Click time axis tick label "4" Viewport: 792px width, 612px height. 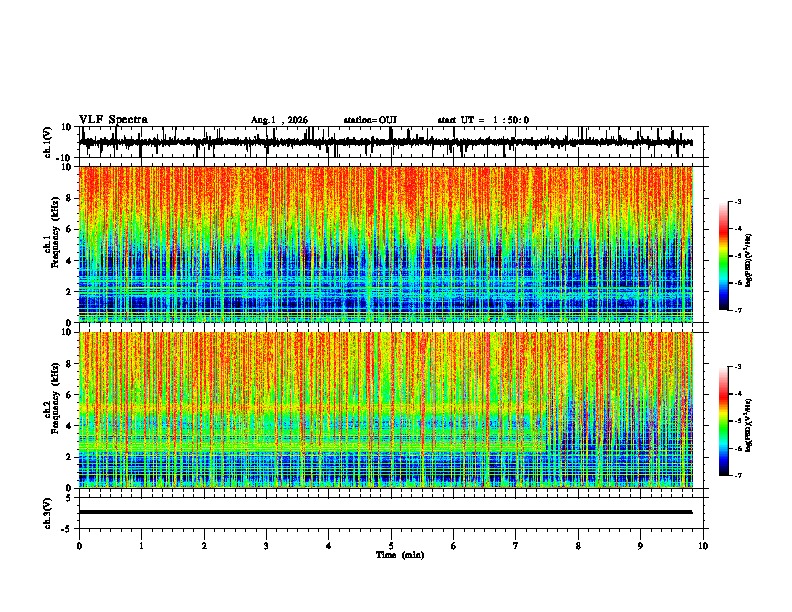pos(329,546)
